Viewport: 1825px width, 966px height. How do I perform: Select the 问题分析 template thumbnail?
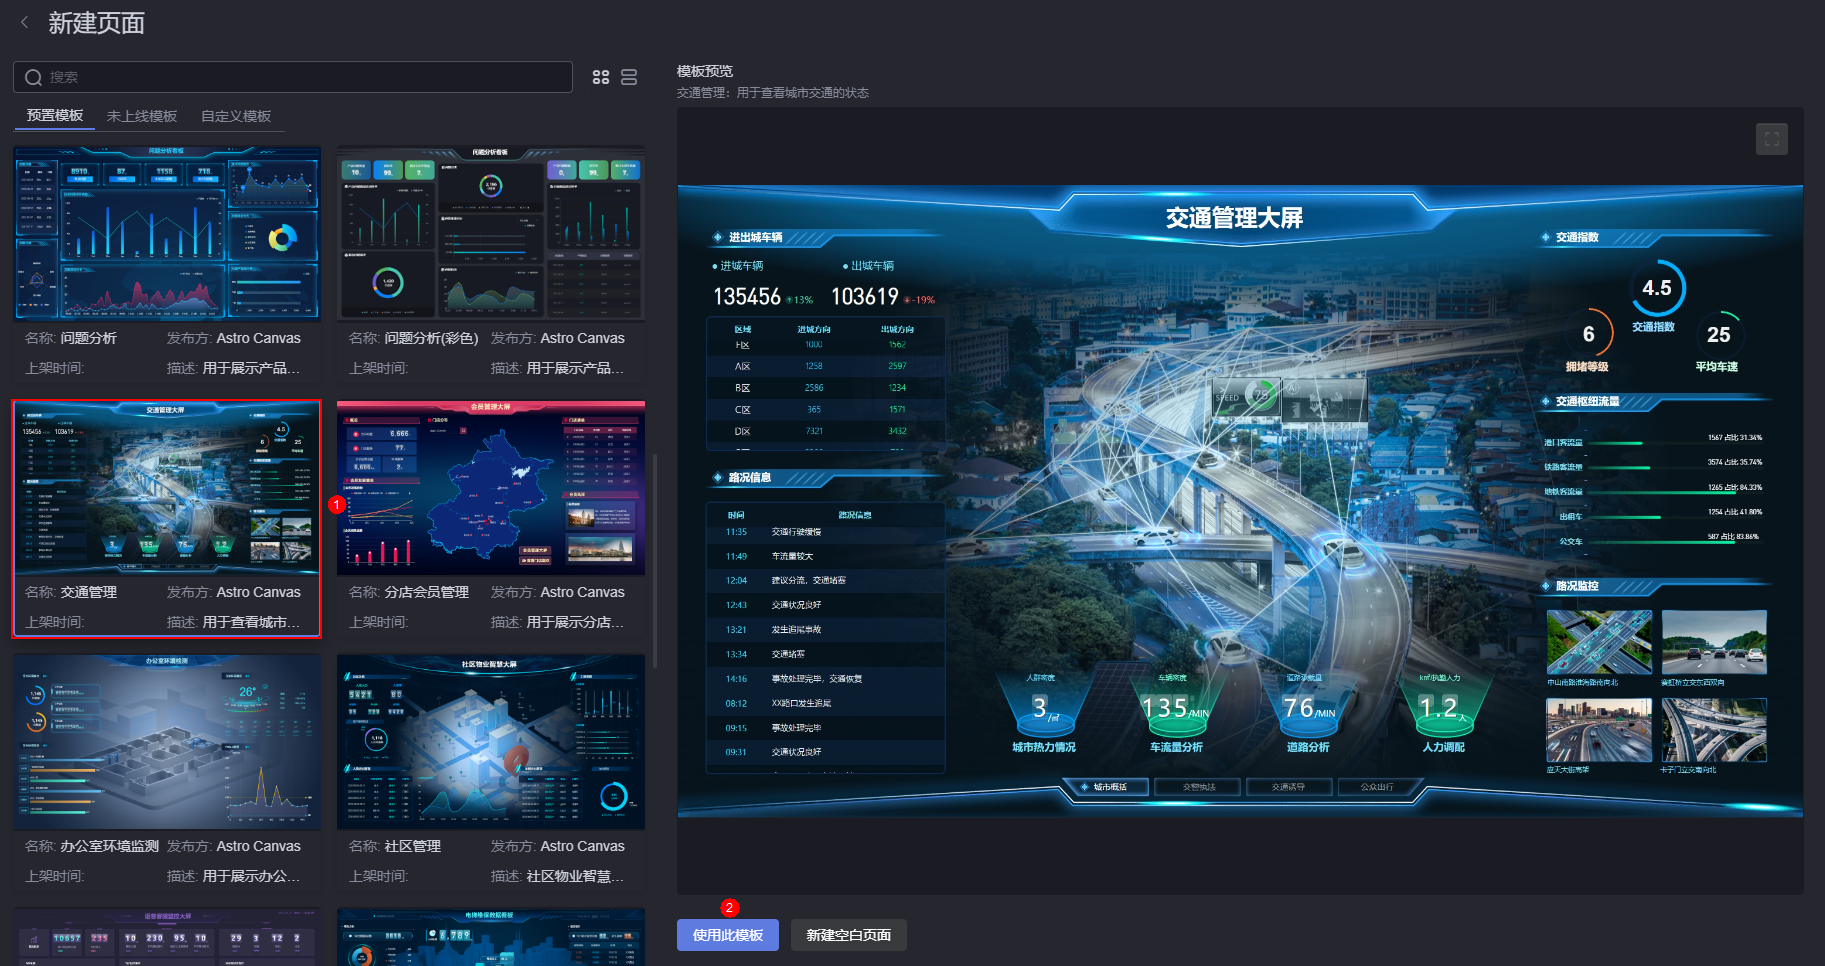167,234
